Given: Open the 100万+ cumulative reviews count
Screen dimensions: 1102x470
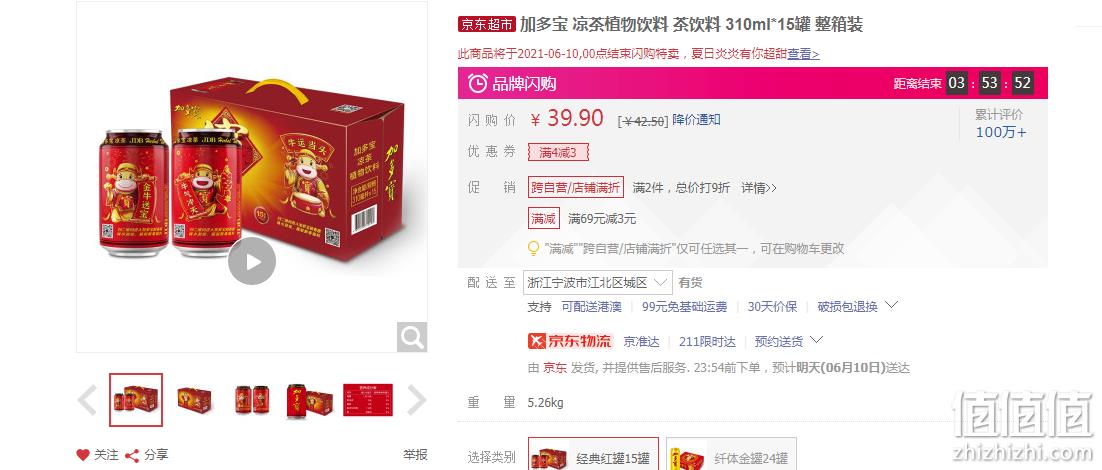Looking at the screenshot, I should pos(1001,132).
